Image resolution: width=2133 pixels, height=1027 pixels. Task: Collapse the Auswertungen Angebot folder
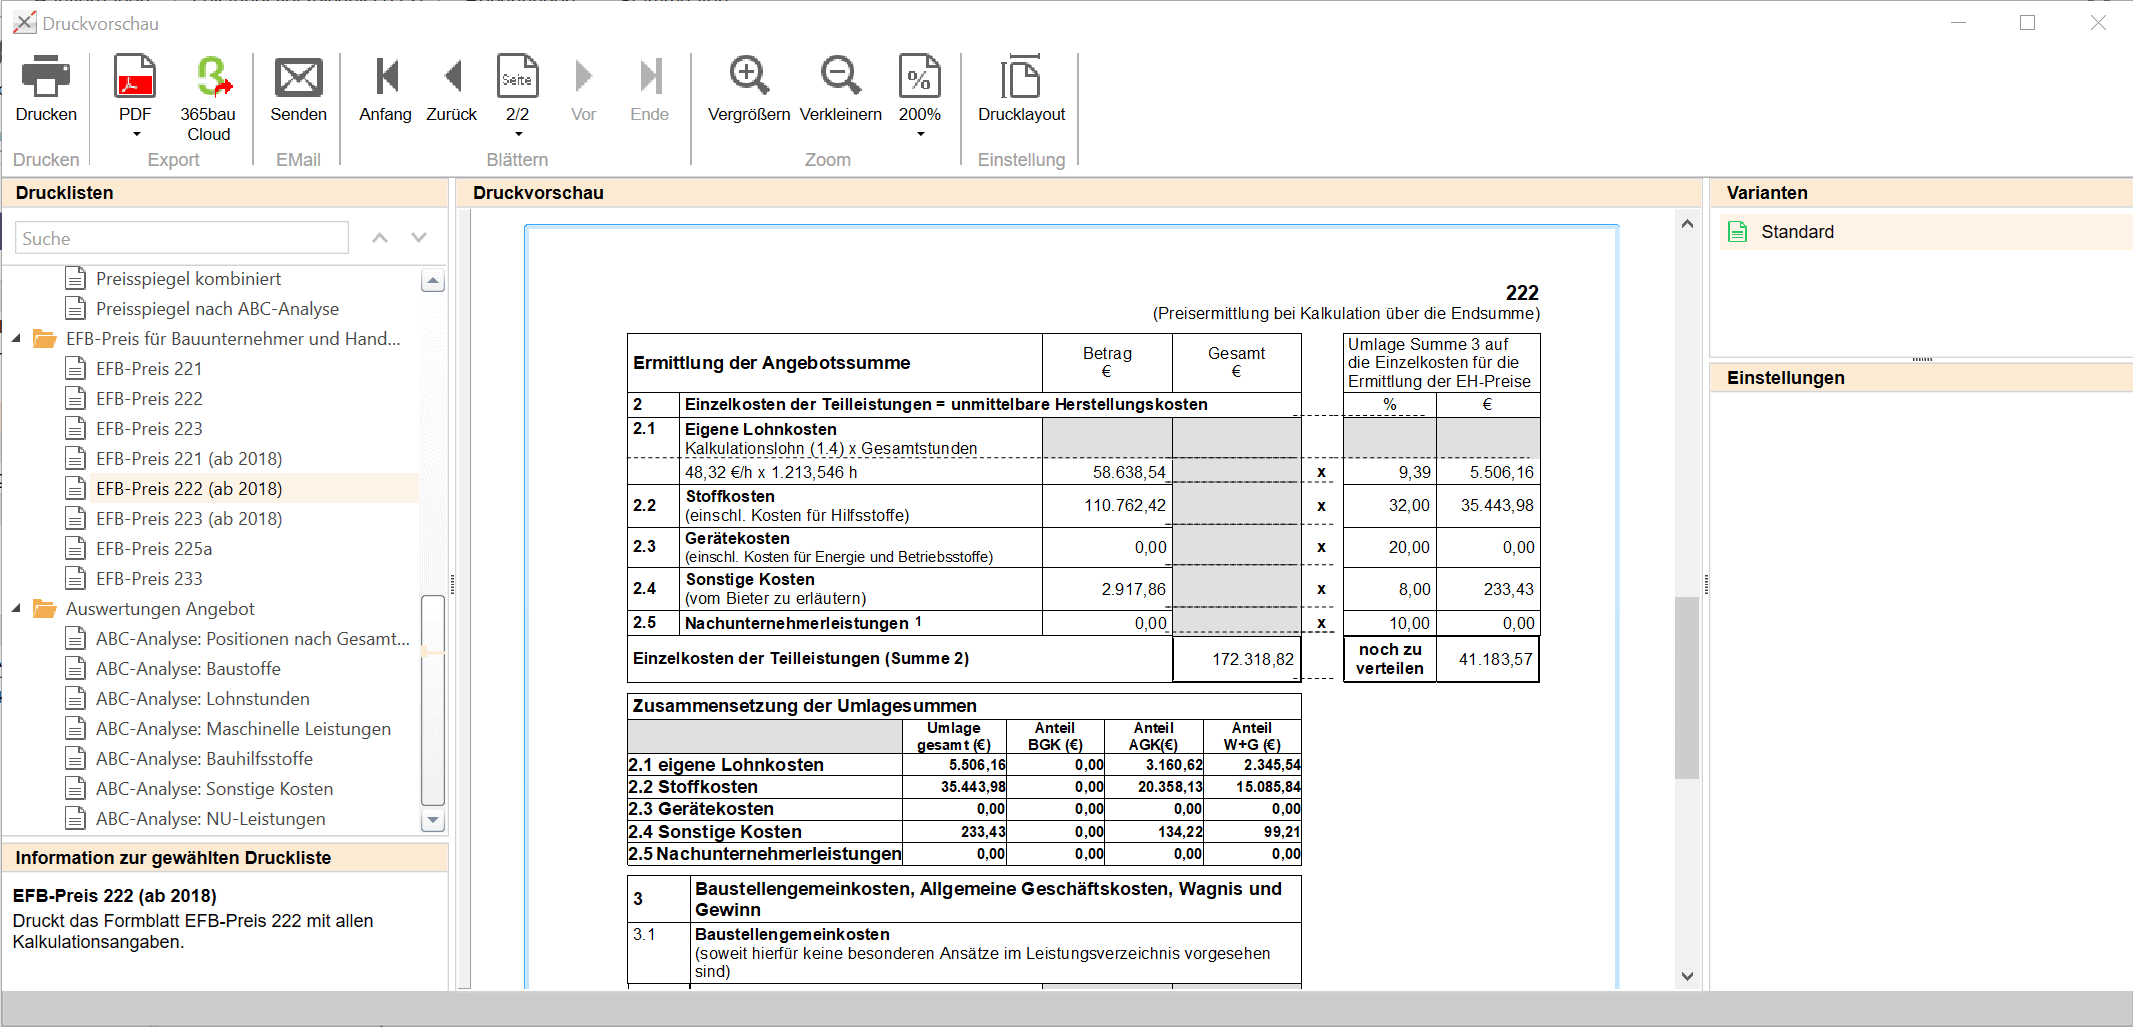click(16, 609)
